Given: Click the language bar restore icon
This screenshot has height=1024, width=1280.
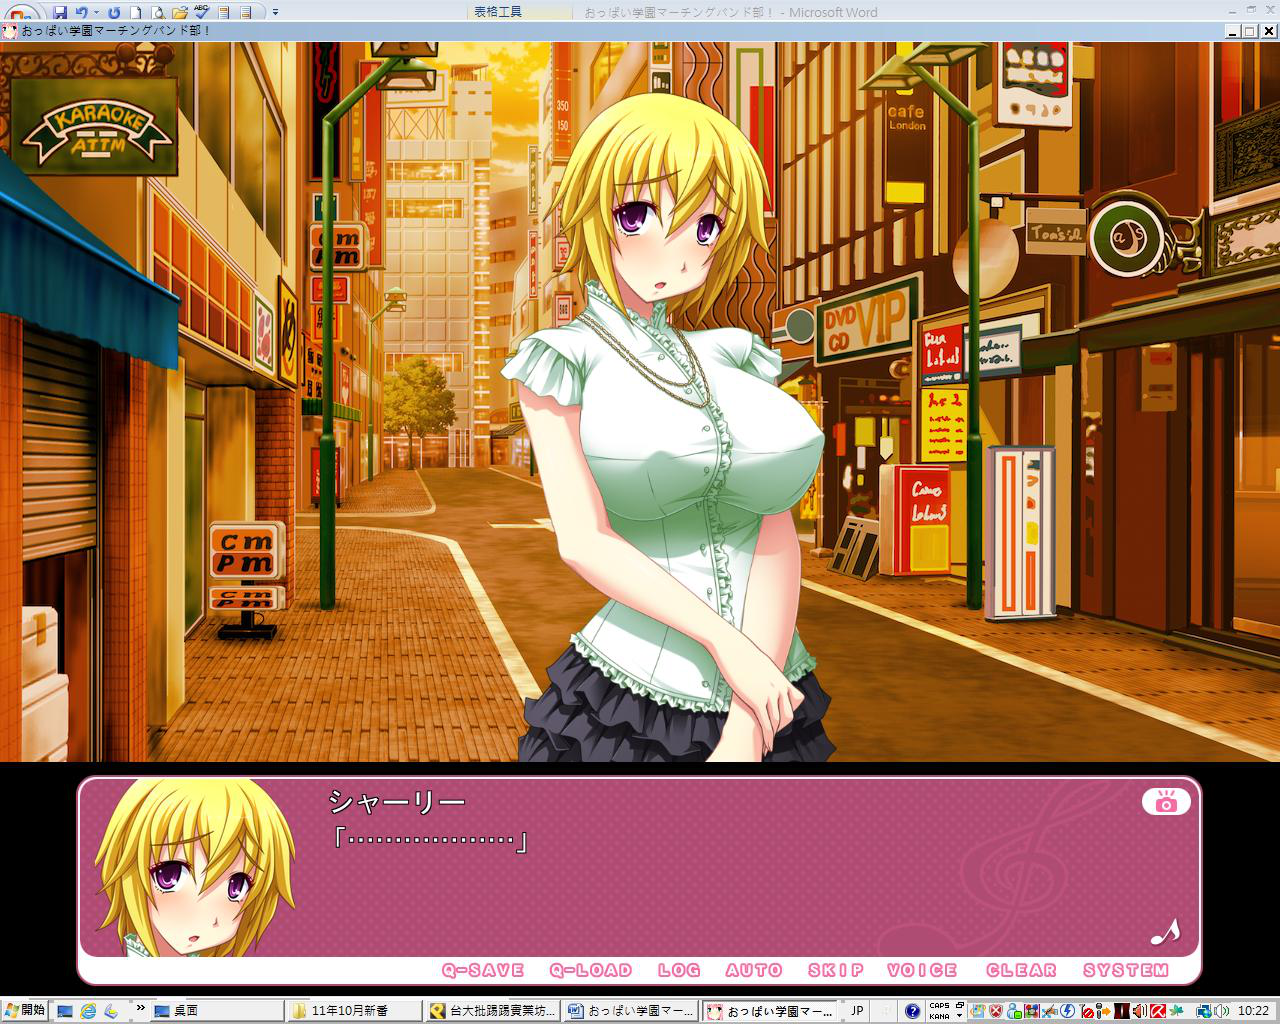Looking at the screenshot, I should (960, 1005).
